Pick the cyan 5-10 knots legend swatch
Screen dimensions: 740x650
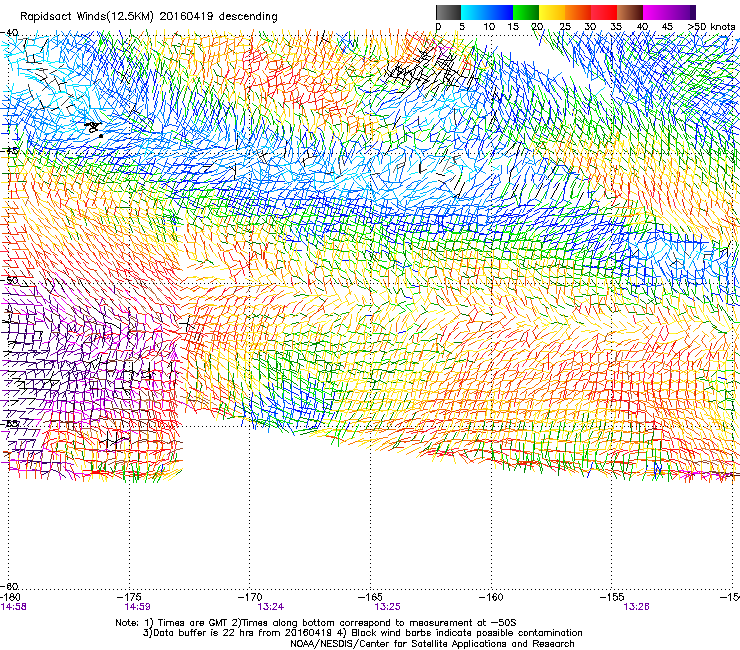474,12
